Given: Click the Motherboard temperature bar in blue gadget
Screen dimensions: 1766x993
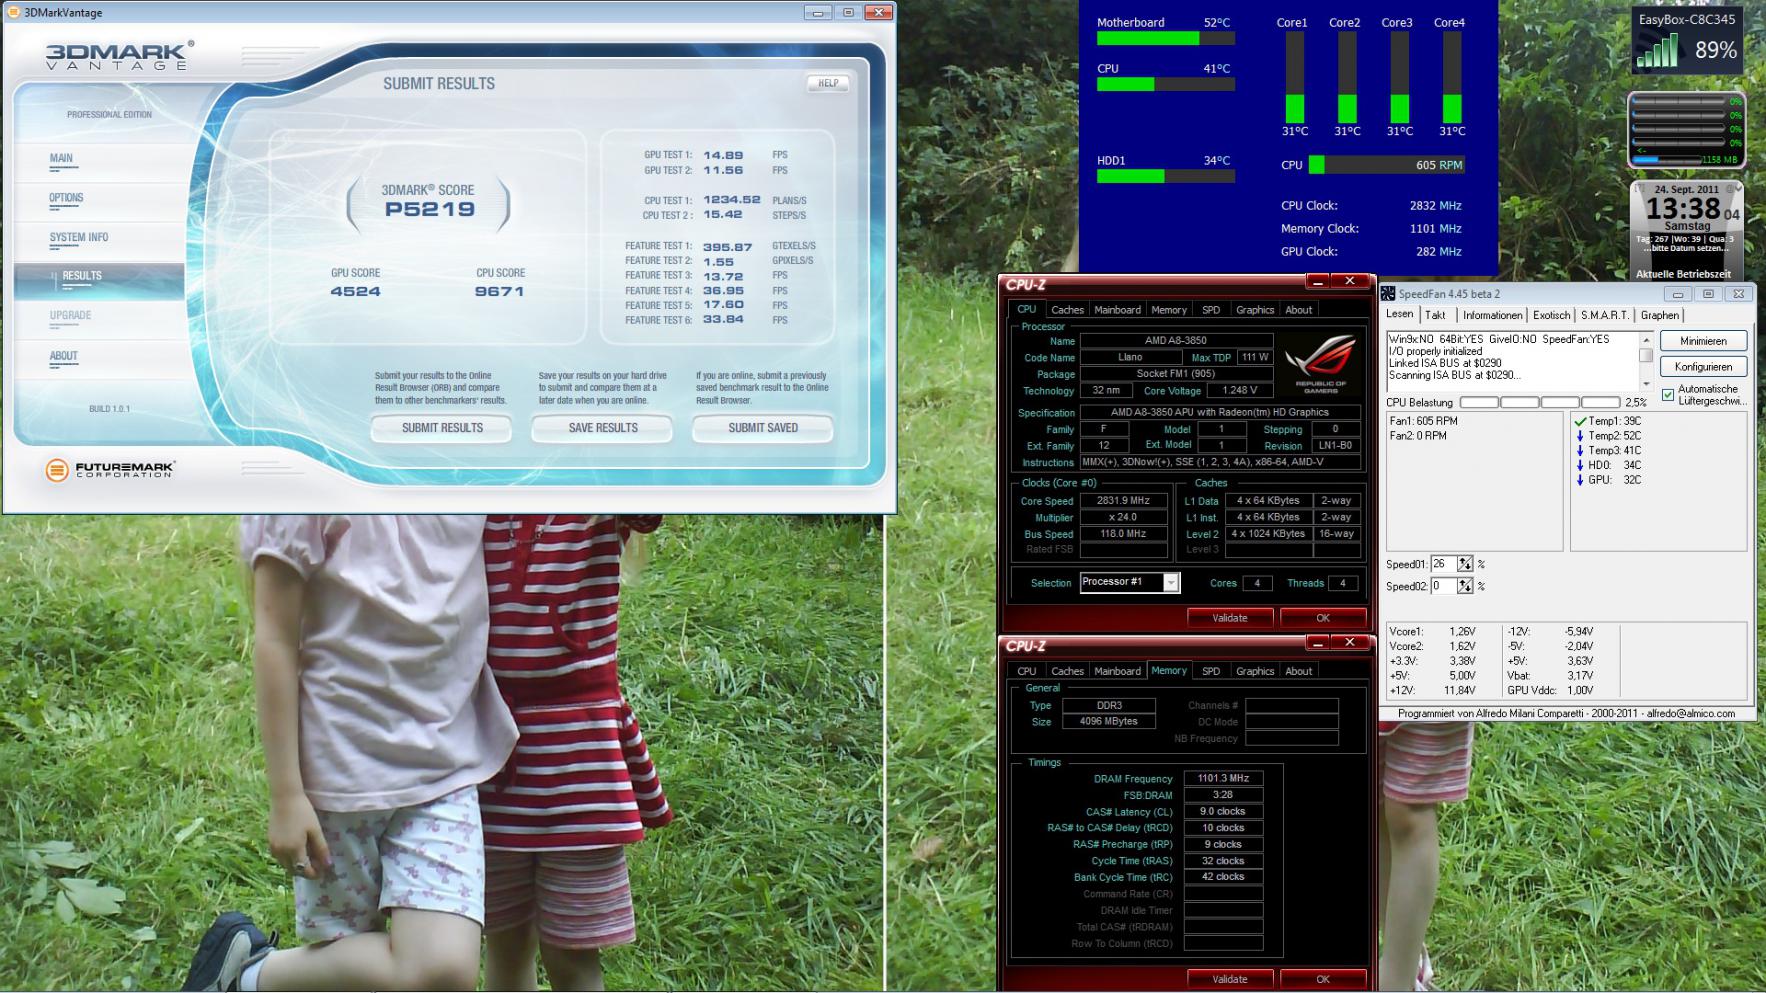Looking at the screenshot, I should pos(1165,39).
